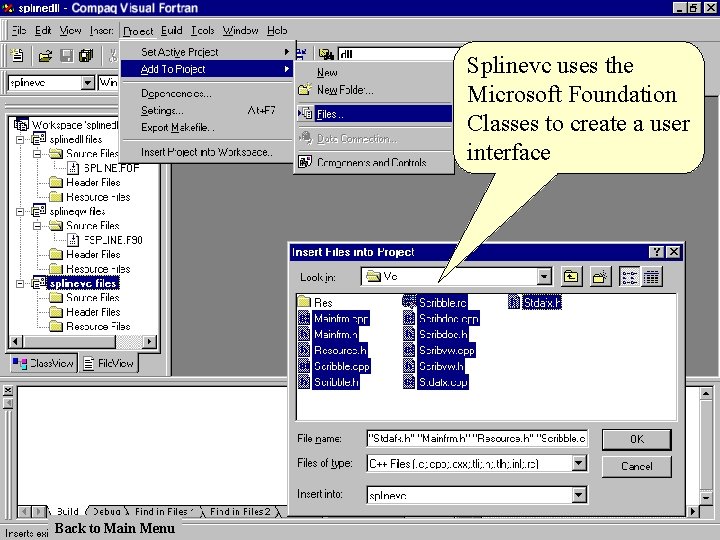Open the Look in folder dropdown
Image resolution: width=720 pixels, height=540 pixels.
(544, 277)
